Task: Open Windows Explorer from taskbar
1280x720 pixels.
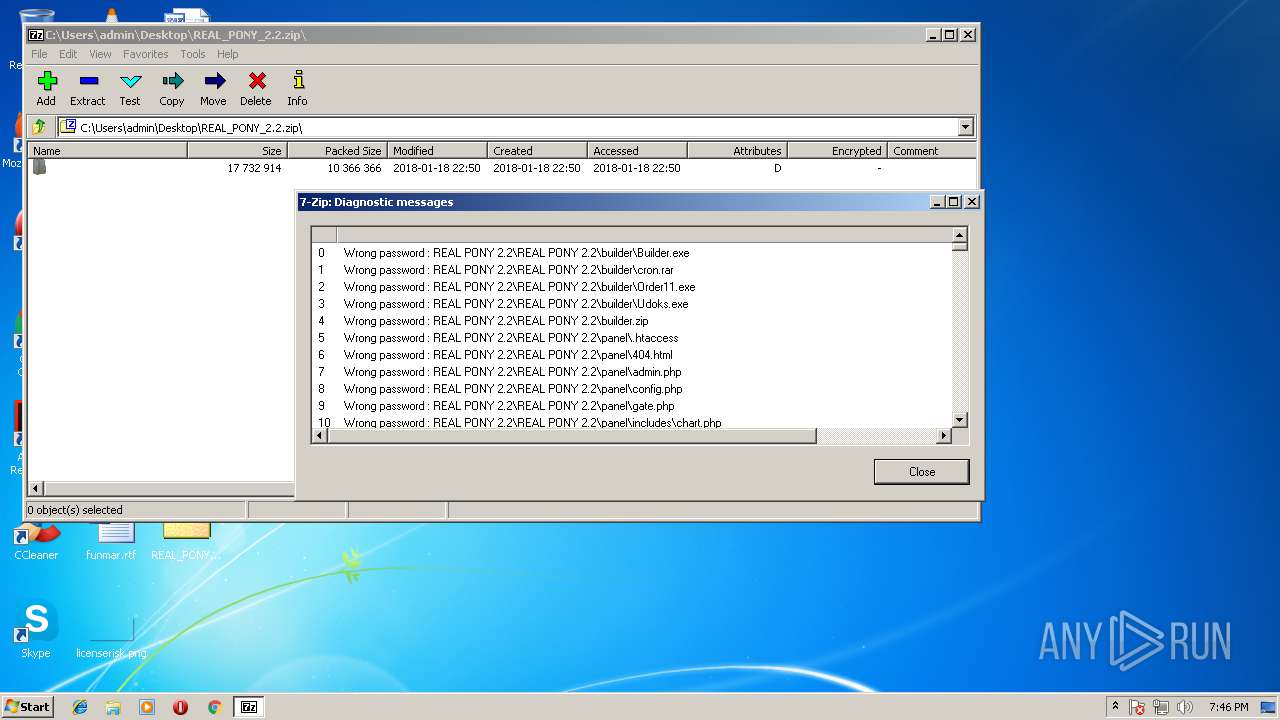Action: click(x=113, y=707)
